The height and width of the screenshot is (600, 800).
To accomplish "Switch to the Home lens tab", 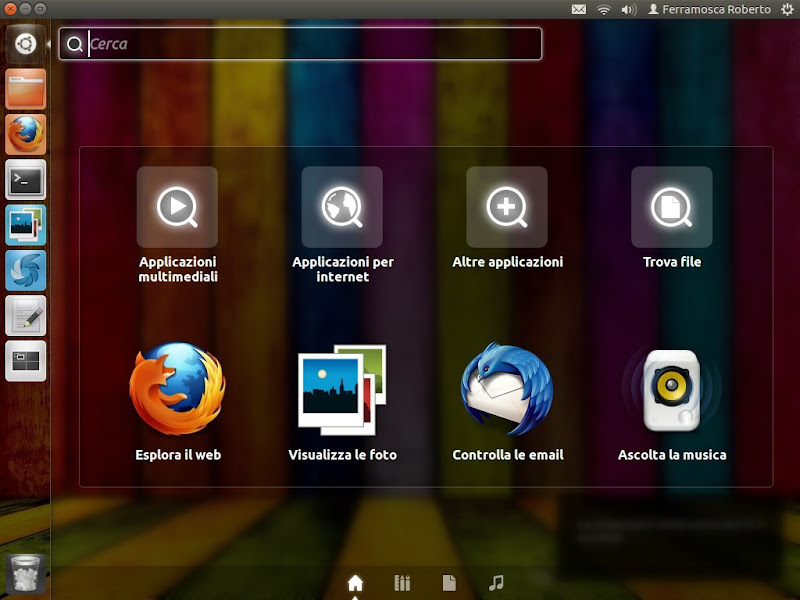I will point(355,583).
